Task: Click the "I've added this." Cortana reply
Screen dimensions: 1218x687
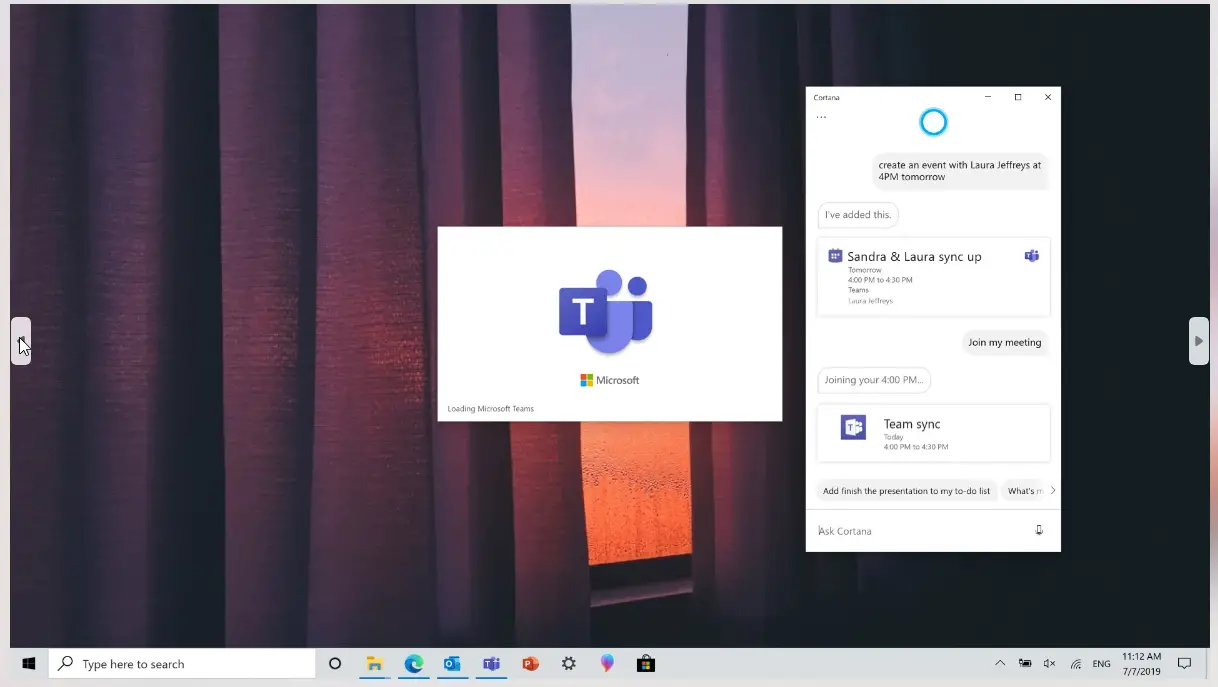Action: [x=858, y=214]
